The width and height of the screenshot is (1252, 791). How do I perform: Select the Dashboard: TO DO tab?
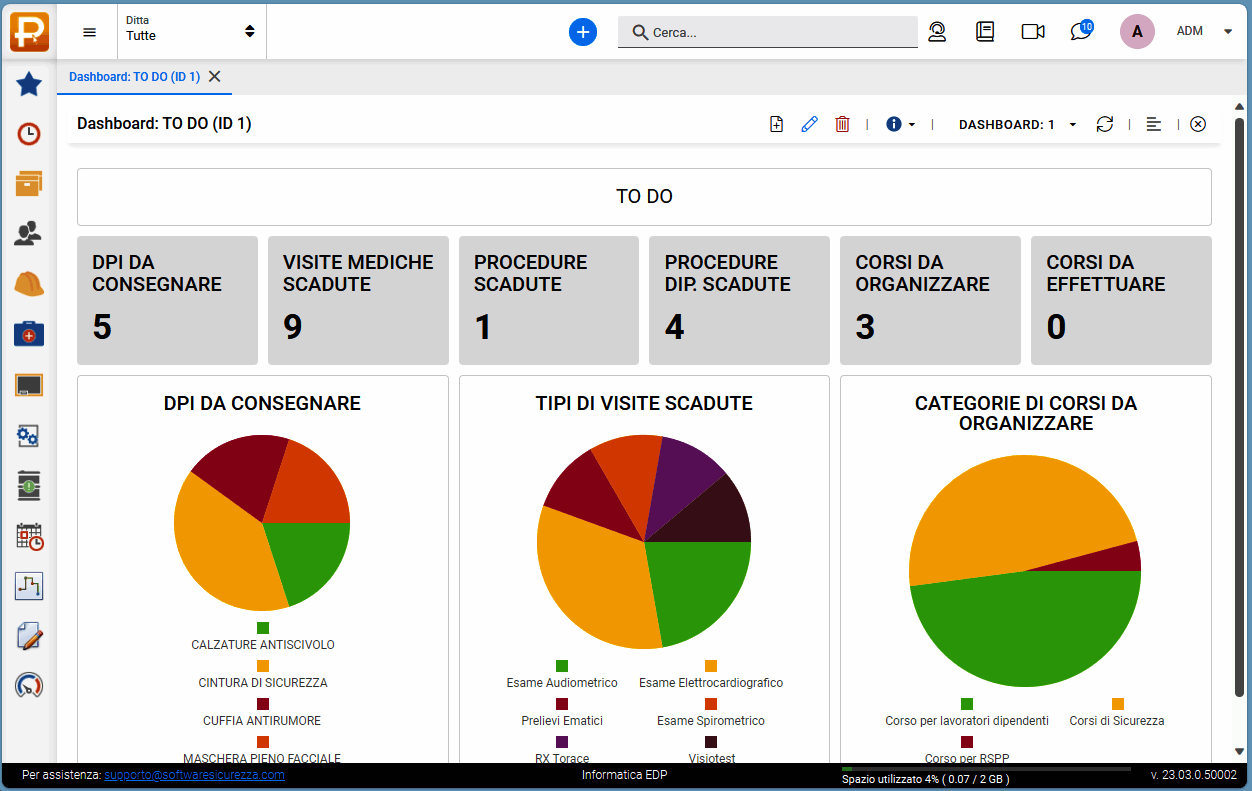(134, 77)
